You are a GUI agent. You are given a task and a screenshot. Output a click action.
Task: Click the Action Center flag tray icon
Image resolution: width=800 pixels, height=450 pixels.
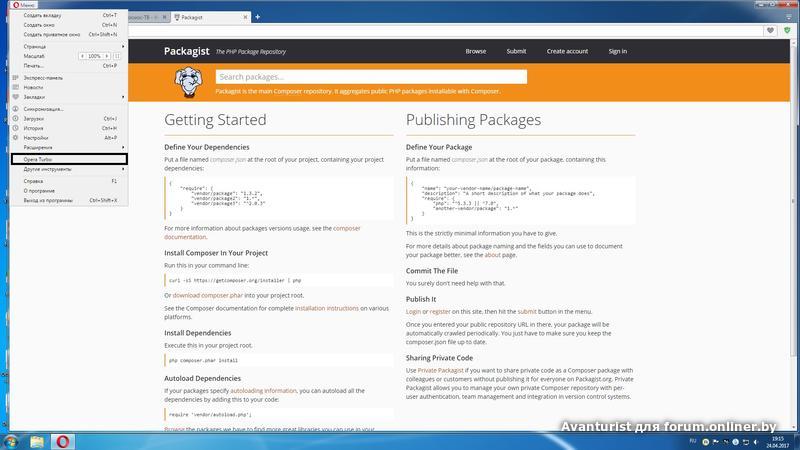[x=715, y=442]
